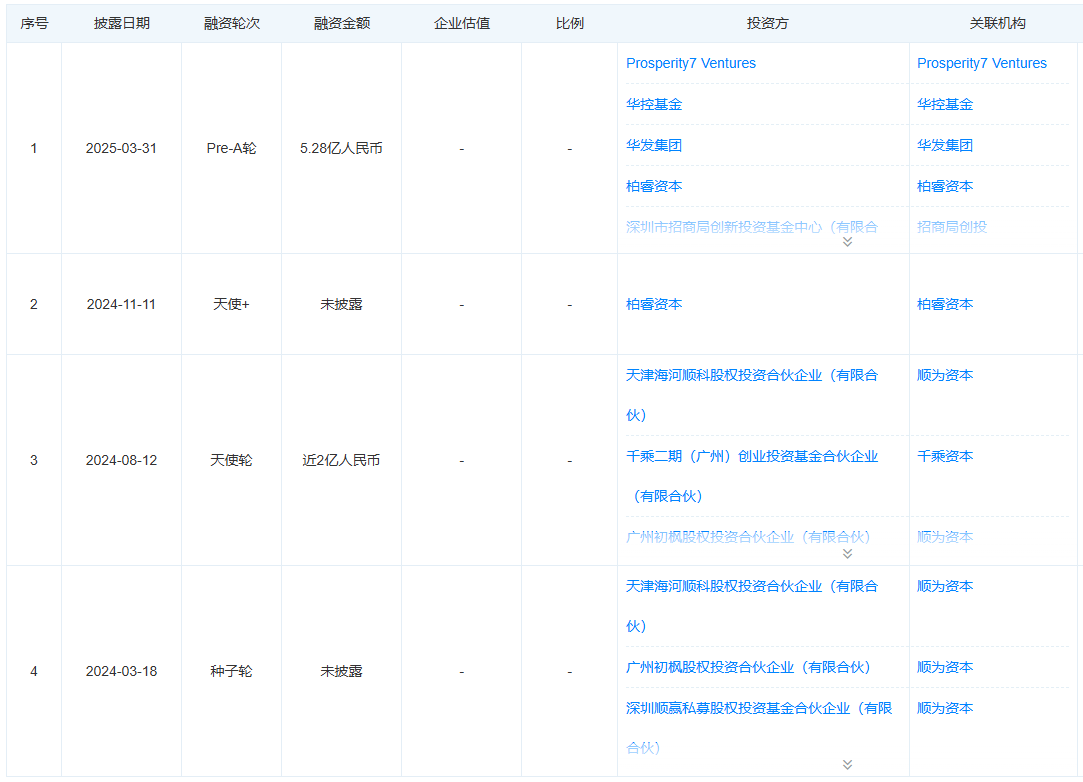Expand investor list in row 3 (天使轮)
The height and width of the screenshot is (782, 1083).
click(x=847, y=554)
